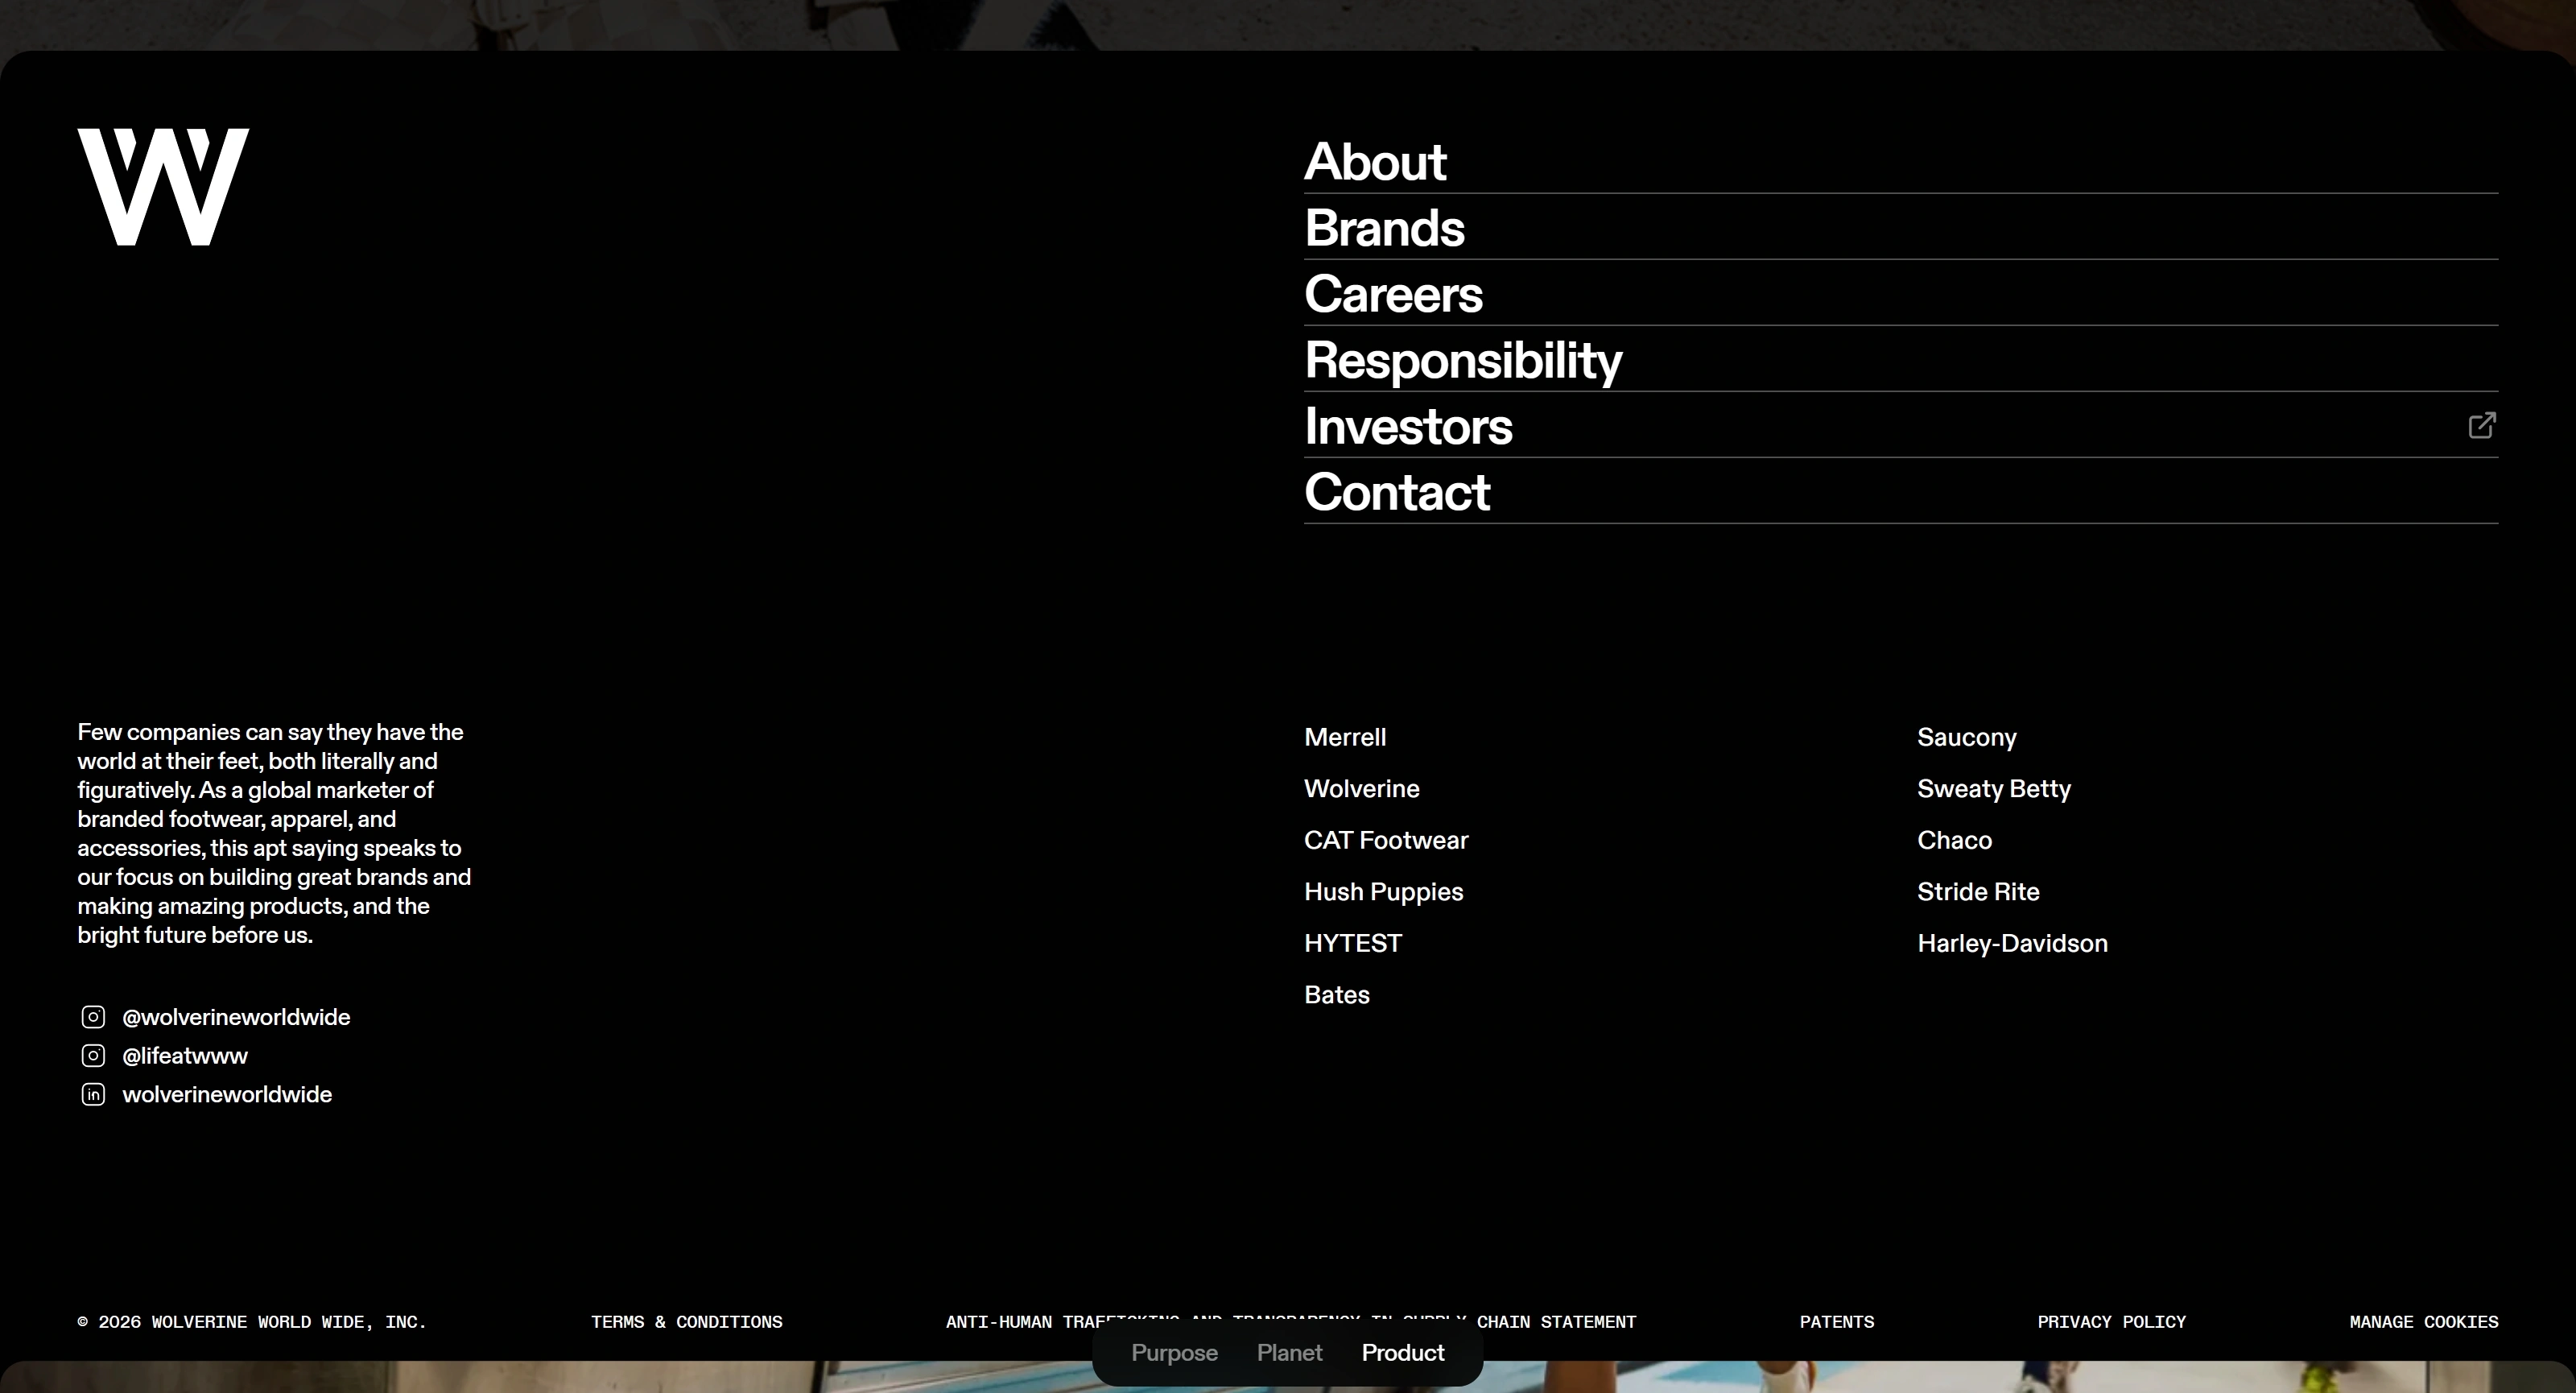This screenshot has height=1393, width=2576.
Task: Open the About footer link
Action: pos(1375,162)
